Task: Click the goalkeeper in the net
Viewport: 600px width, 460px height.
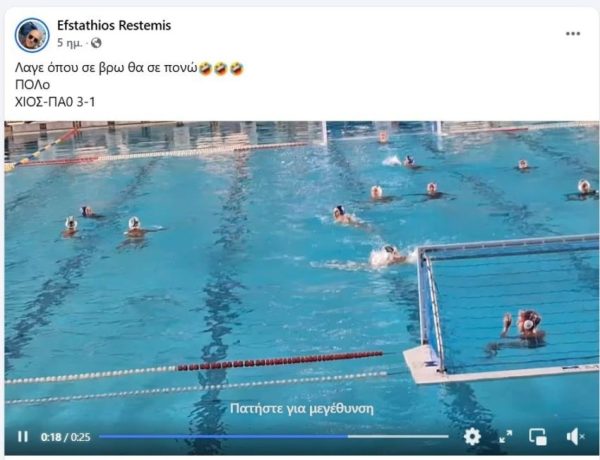Action: coord(522,329)
